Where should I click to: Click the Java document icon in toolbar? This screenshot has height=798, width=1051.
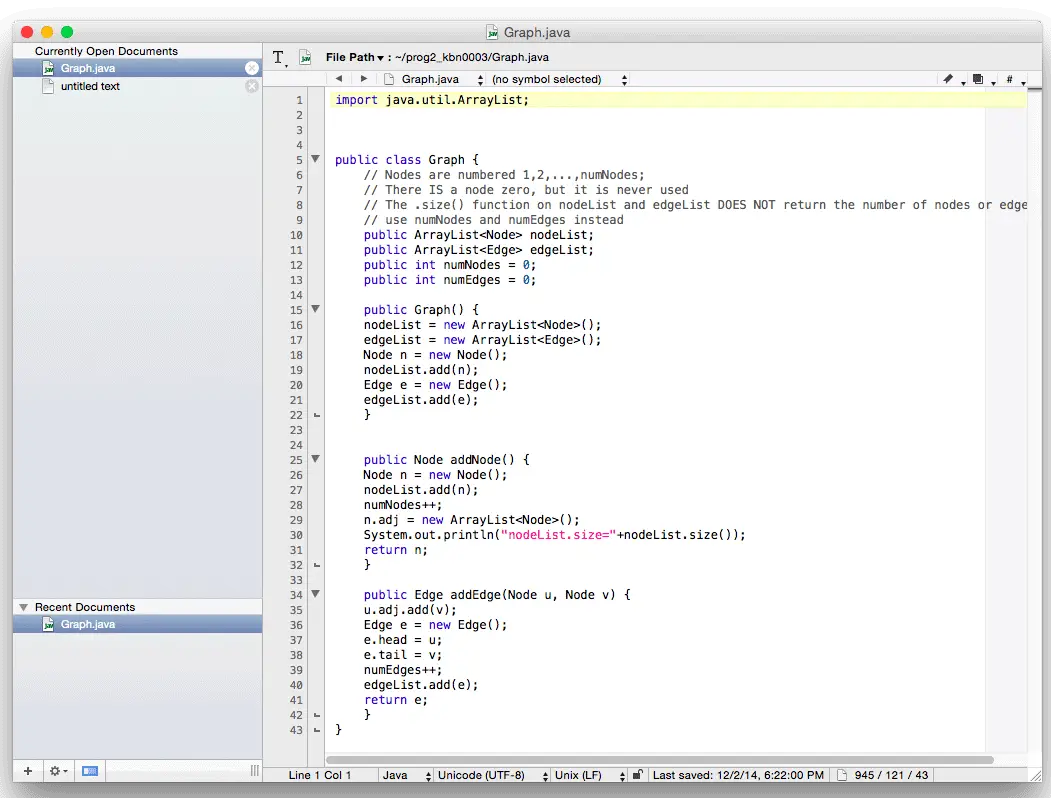[x=306, y=58]
